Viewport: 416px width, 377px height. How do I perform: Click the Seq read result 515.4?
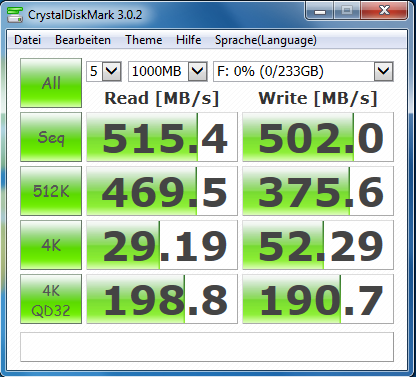(162, 137)
